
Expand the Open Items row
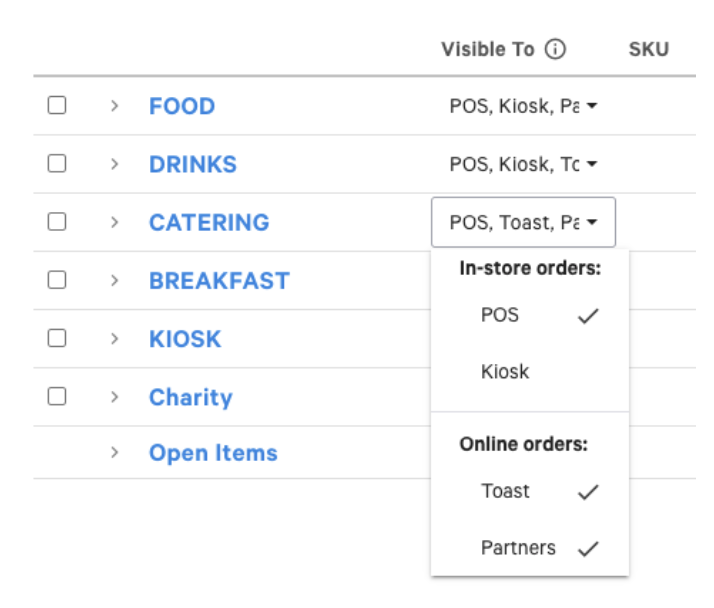tap(114, 453)
